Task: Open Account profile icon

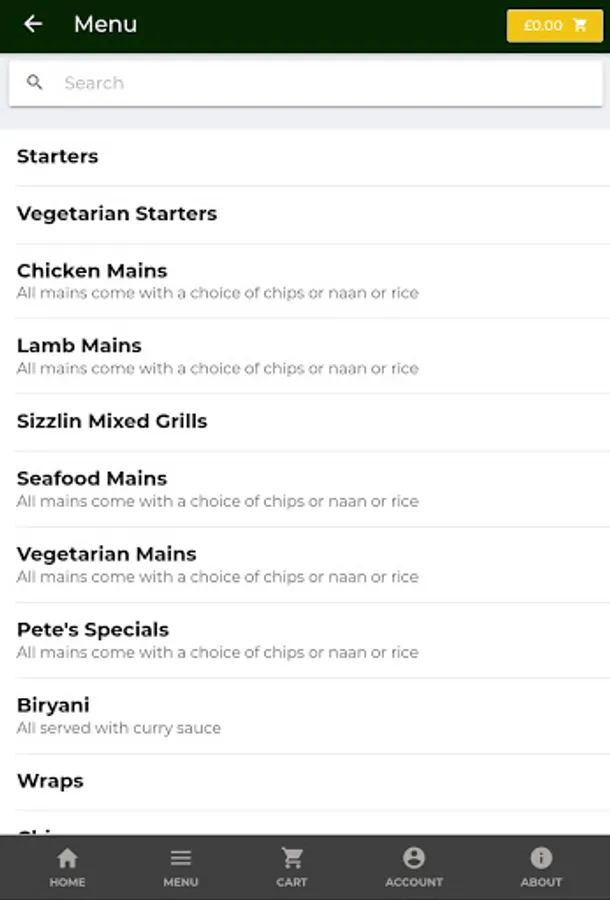Action: 413,866
